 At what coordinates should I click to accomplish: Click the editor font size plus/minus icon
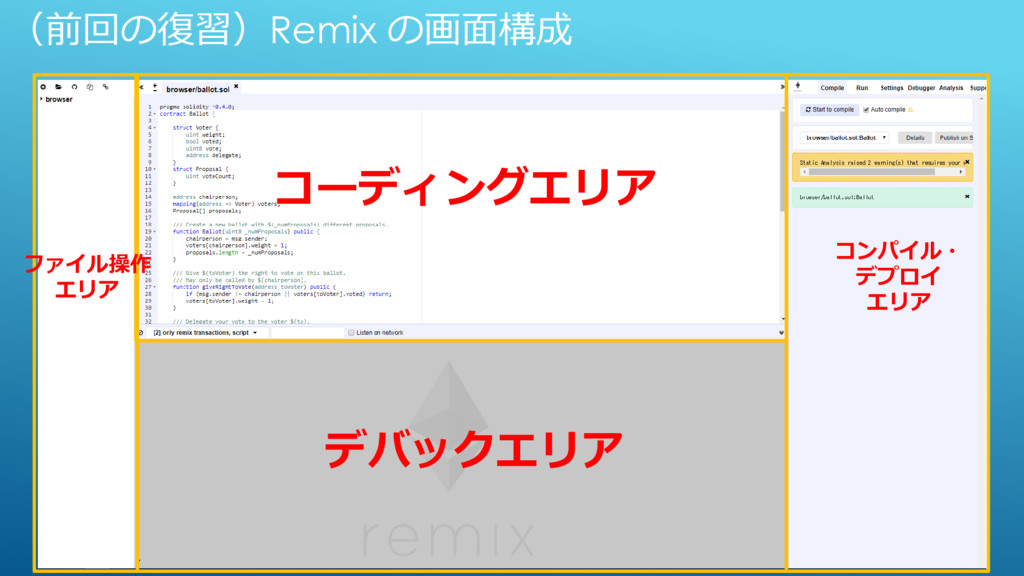point(155,87)
